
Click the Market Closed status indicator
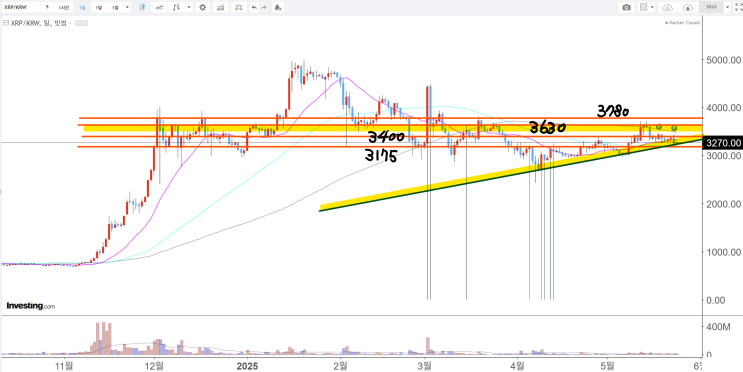[x=682, y=23]
